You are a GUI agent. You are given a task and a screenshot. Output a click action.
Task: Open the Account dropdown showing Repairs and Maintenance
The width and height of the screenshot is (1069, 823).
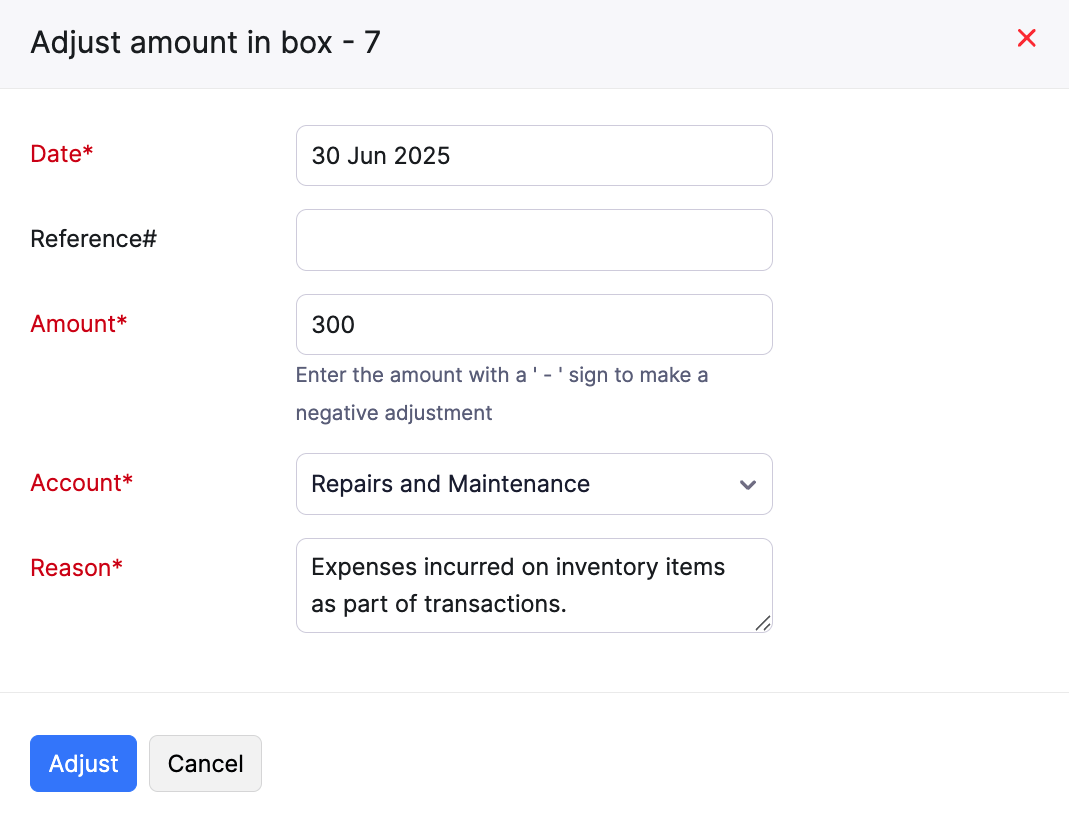[x=520, y=485]
